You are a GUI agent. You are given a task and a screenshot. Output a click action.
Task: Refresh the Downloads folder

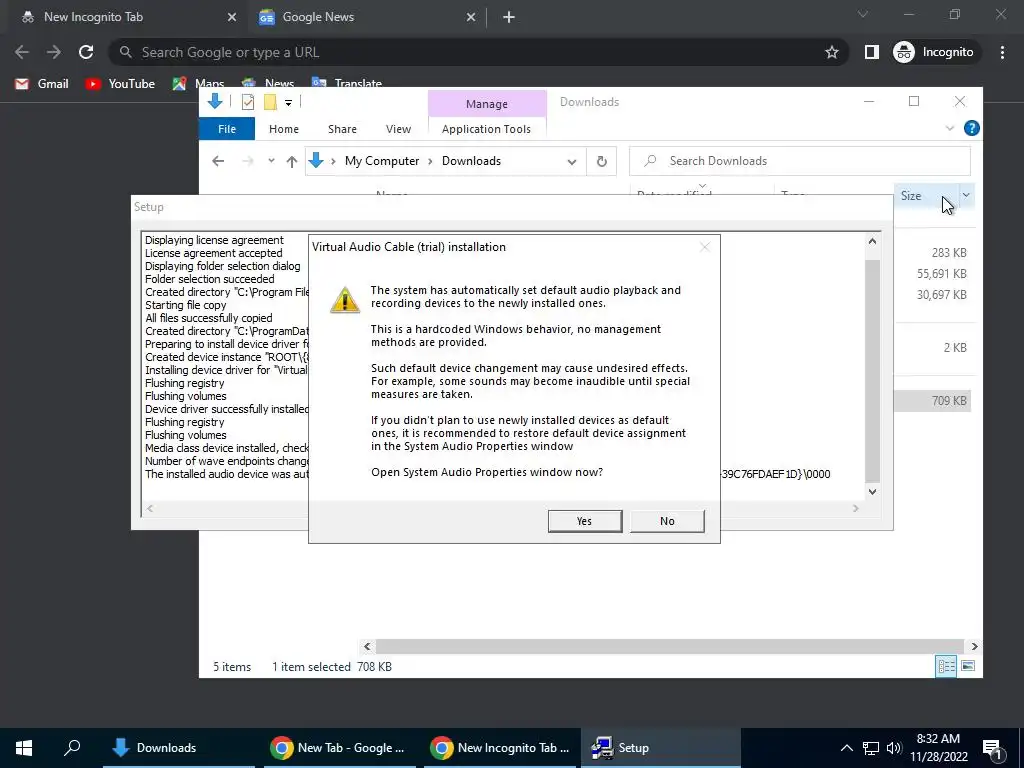601,161
